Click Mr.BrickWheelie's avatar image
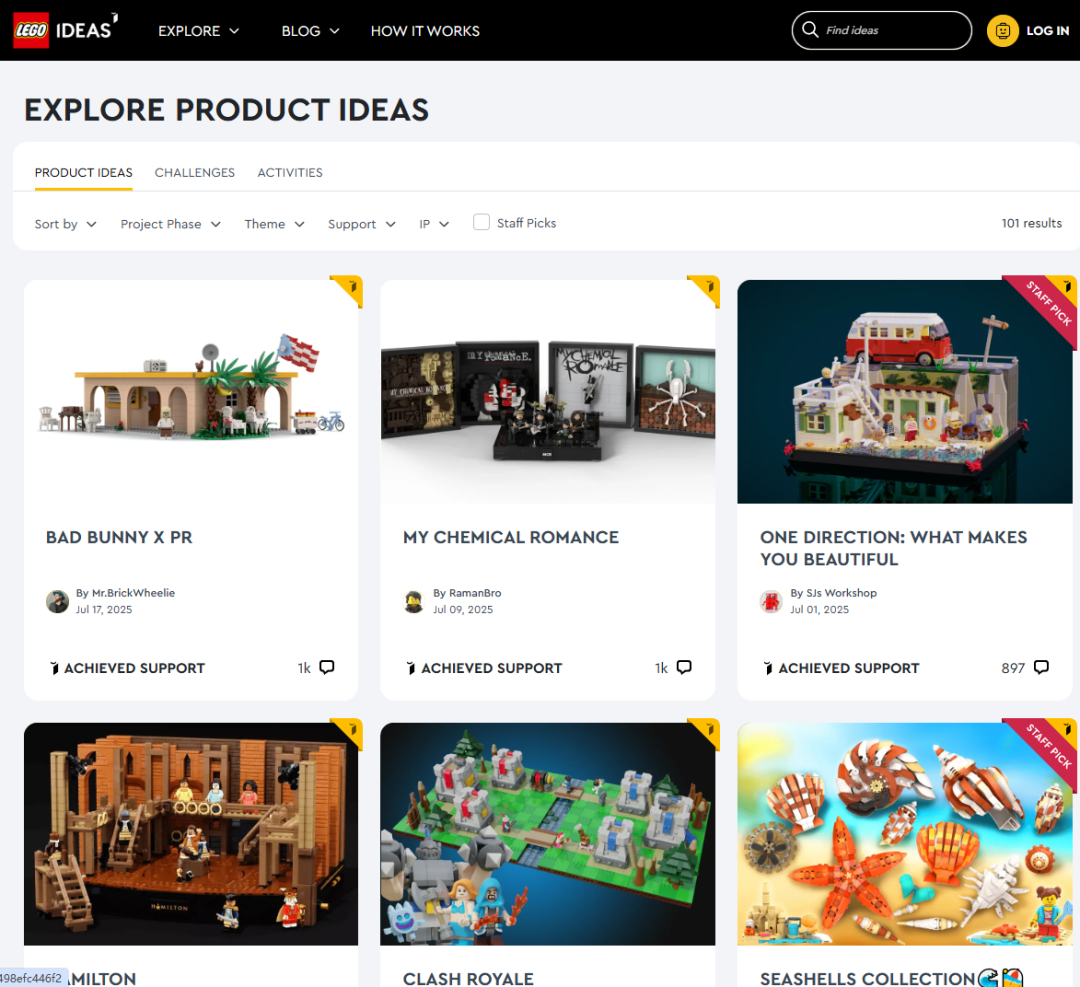Image resolution: width=1080 pixels, height=987 pixels. point(57,601)
